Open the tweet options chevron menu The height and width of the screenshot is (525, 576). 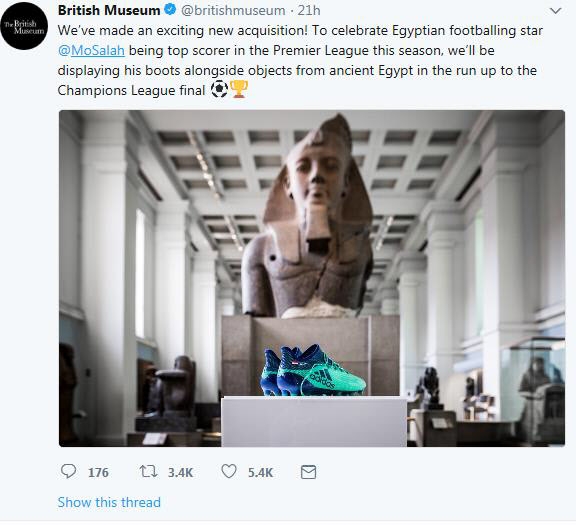coord(555,11)
